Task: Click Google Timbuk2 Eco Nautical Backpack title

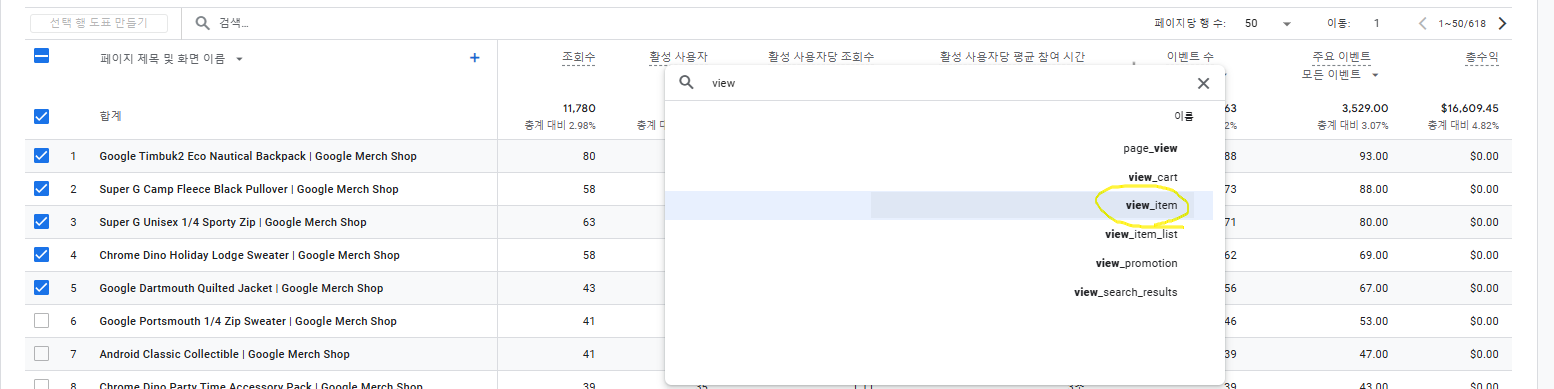Action: 258,156
